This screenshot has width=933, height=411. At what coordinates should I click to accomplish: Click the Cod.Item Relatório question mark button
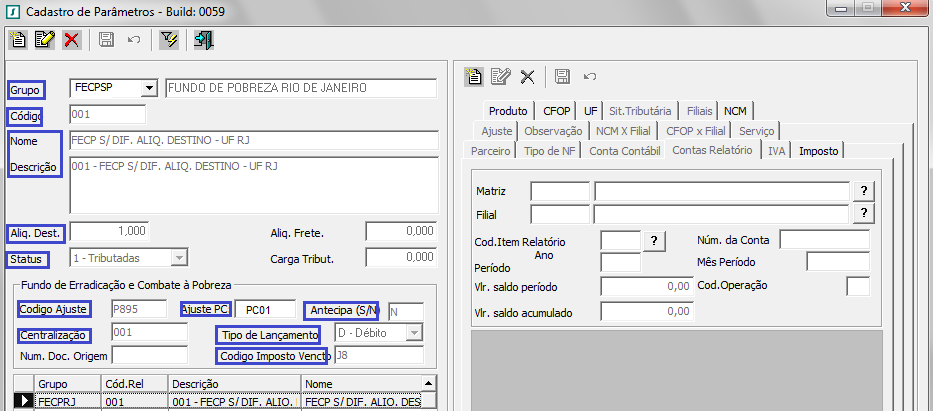click(x=654, y=241)
